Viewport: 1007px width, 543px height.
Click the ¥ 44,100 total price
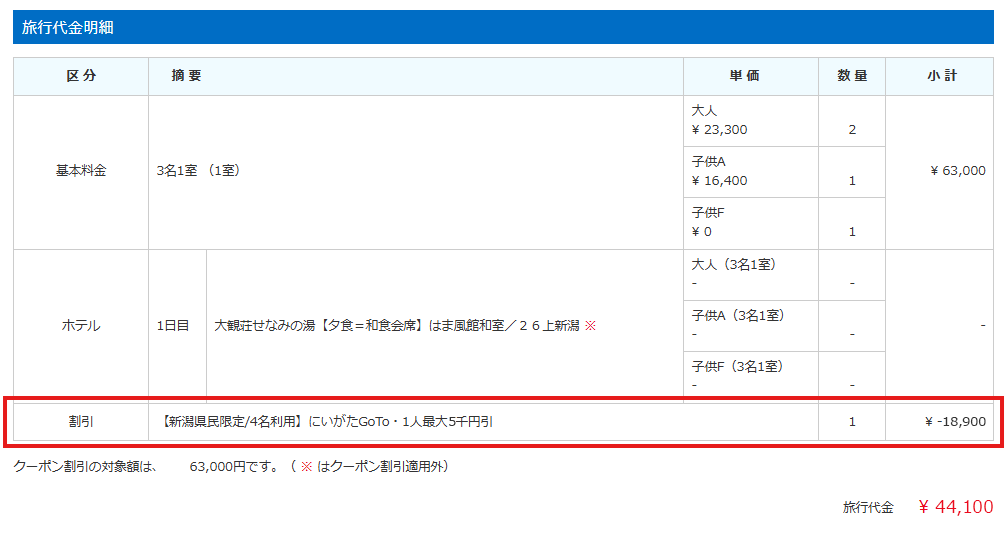956,507
